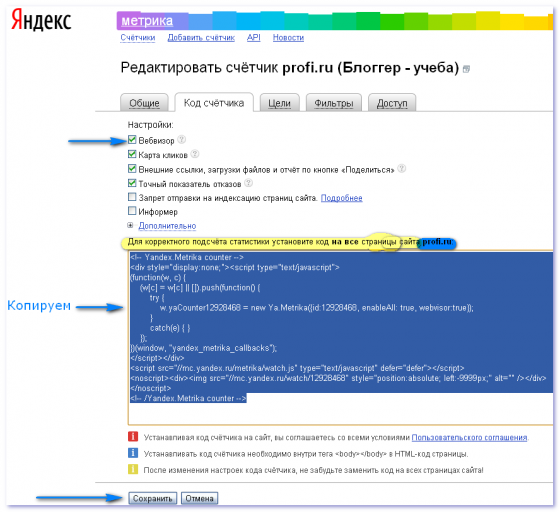560x512 pixels.
Task: Expand the Дополнительно section
Action: point(167,226)
